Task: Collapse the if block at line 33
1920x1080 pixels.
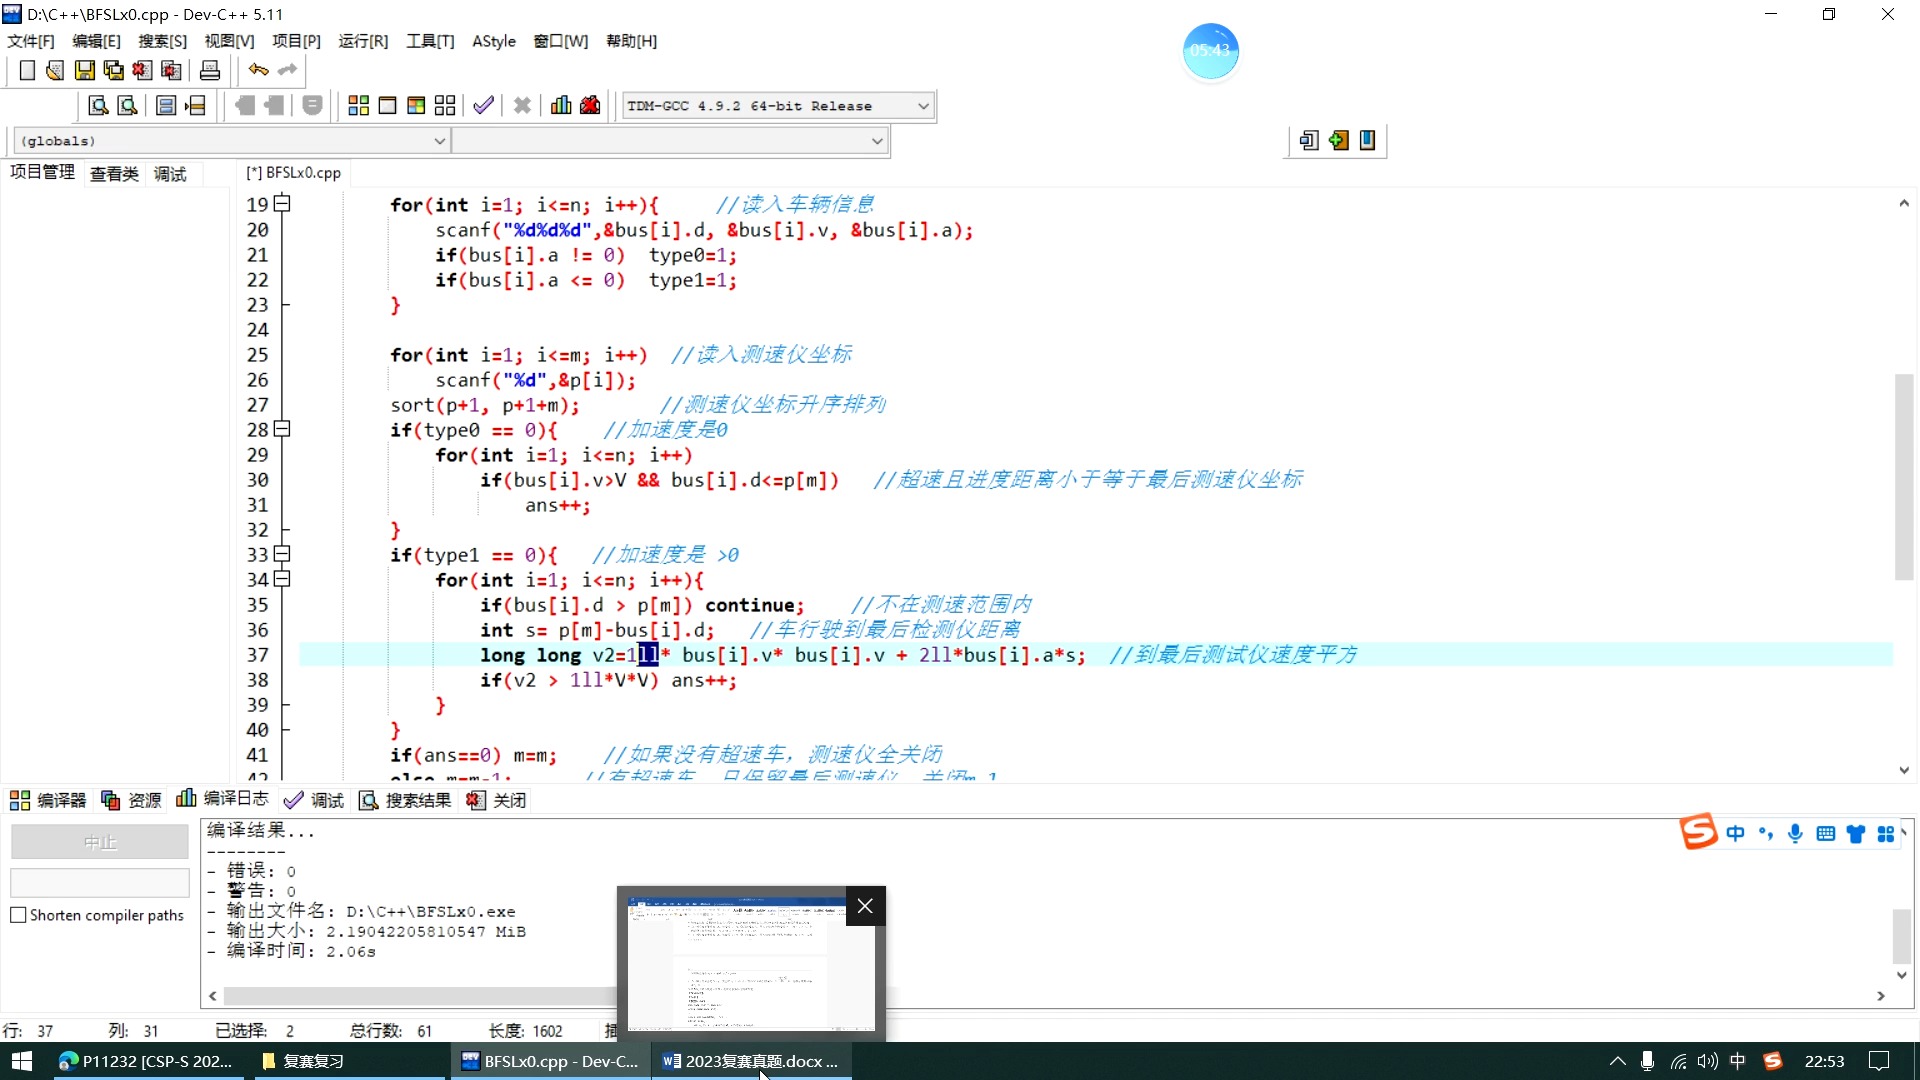Action: tap(282, 554)
